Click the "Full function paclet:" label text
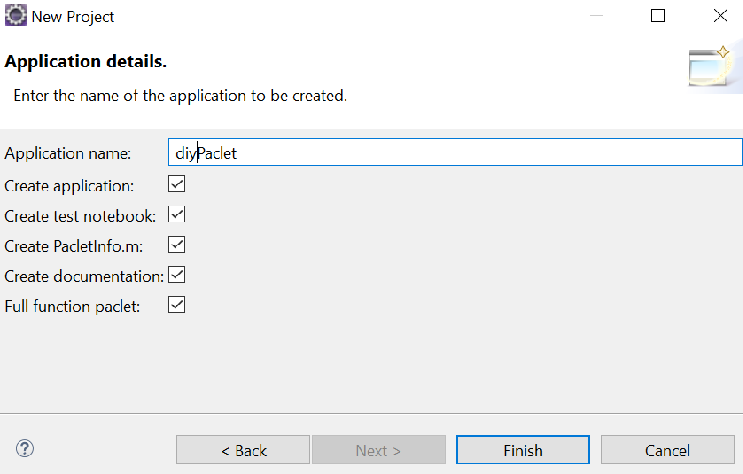743x474 pixels. [72, 307]
